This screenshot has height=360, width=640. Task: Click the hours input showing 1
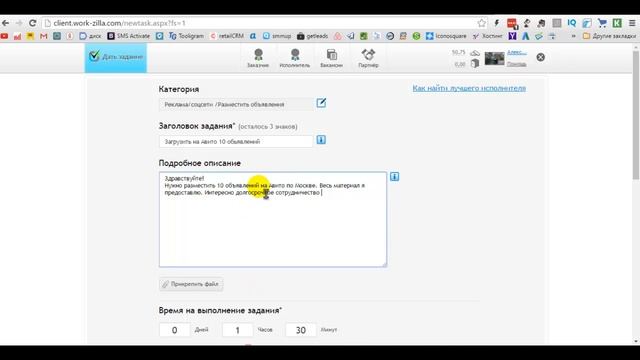click(238, 330)
